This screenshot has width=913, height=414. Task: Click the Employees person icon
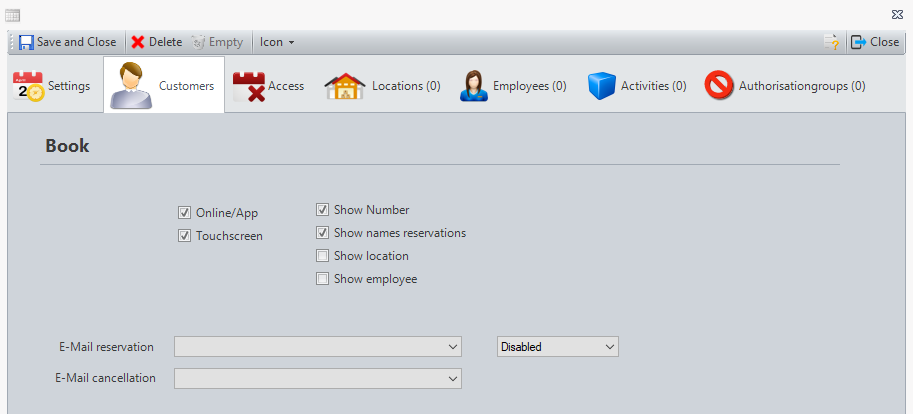coord(473,86)
